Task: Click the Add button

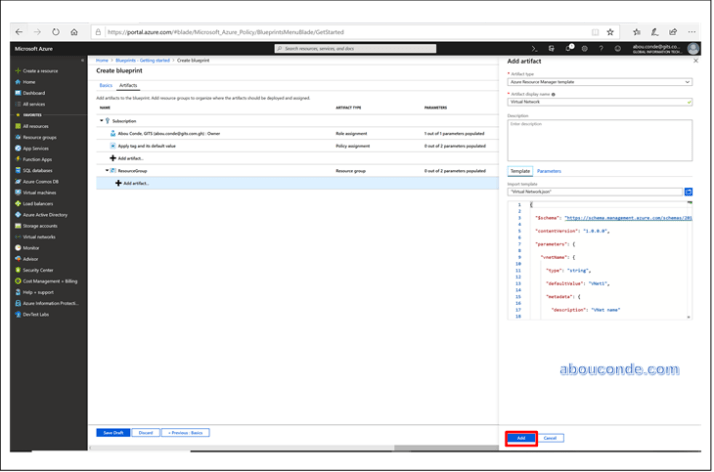Action: (520, 438)
